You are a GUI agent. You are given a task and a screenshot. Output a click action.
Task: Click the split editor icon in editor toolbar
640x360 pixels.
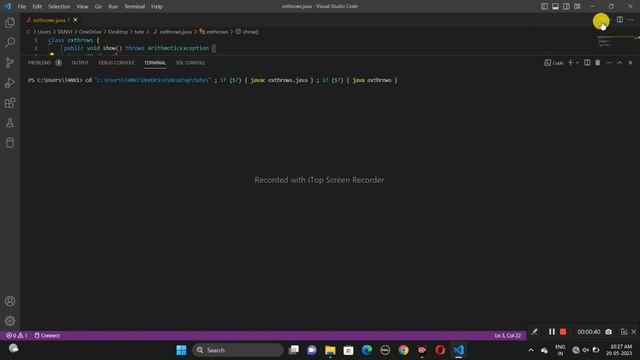pyautogui.click(x=620, y=20)
